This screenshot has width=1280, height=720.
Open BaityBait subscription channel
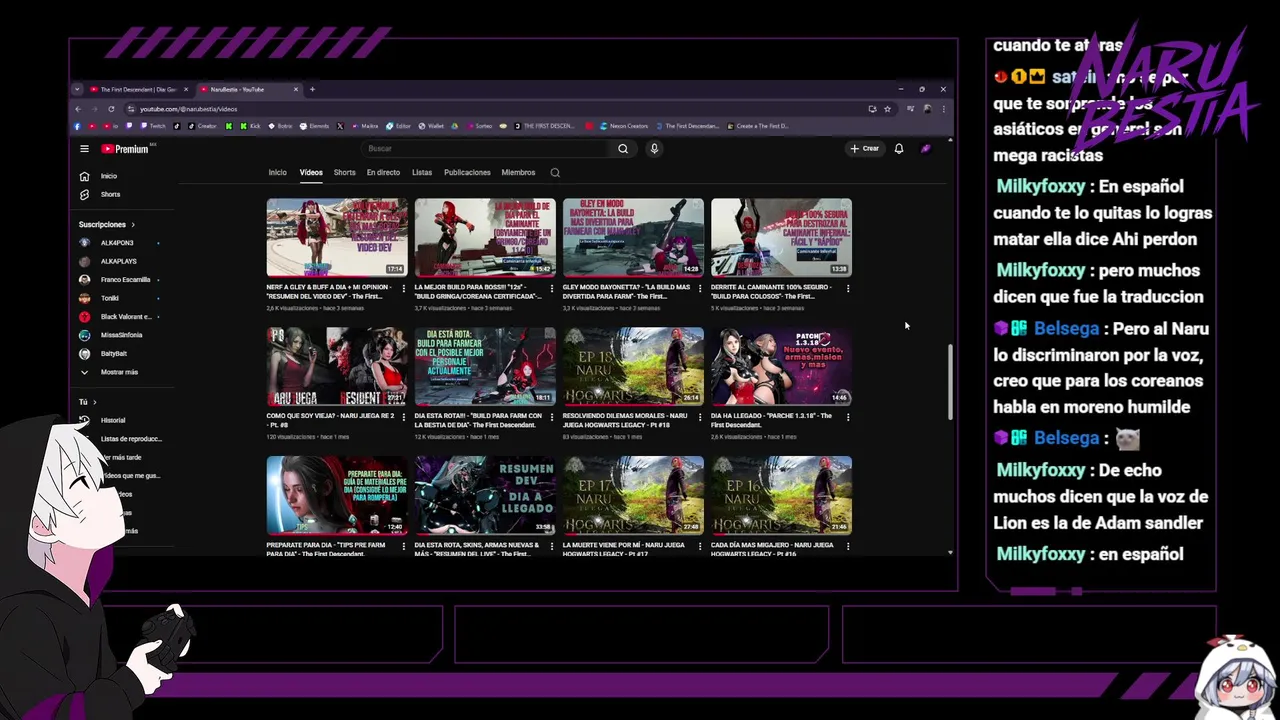(113, 353)
